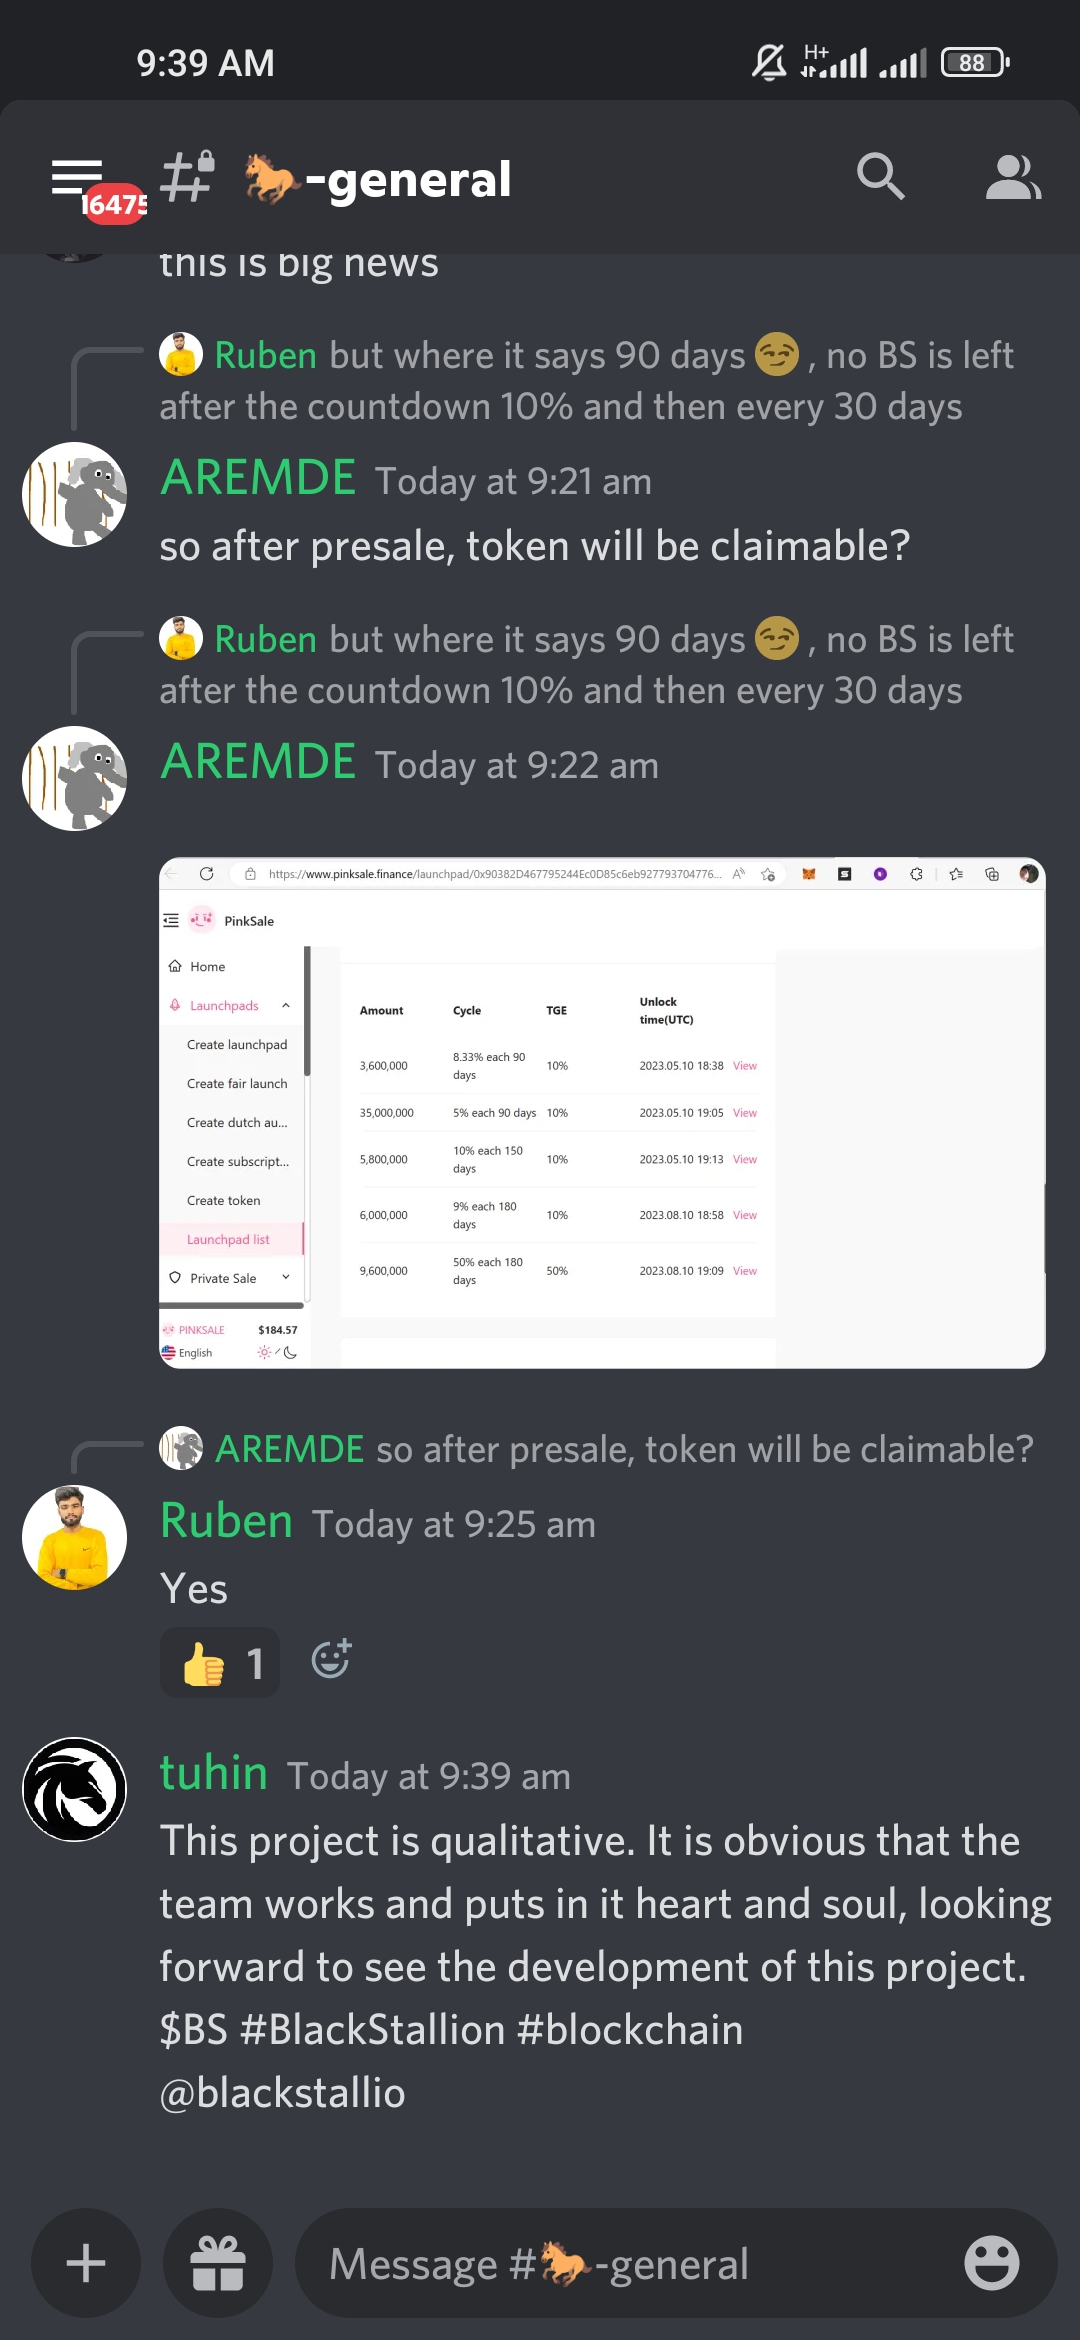The width and height of the screenshot is (1080, 2340).
Task: Tap the plus attachment button
Action: (x=86, y=2263)
